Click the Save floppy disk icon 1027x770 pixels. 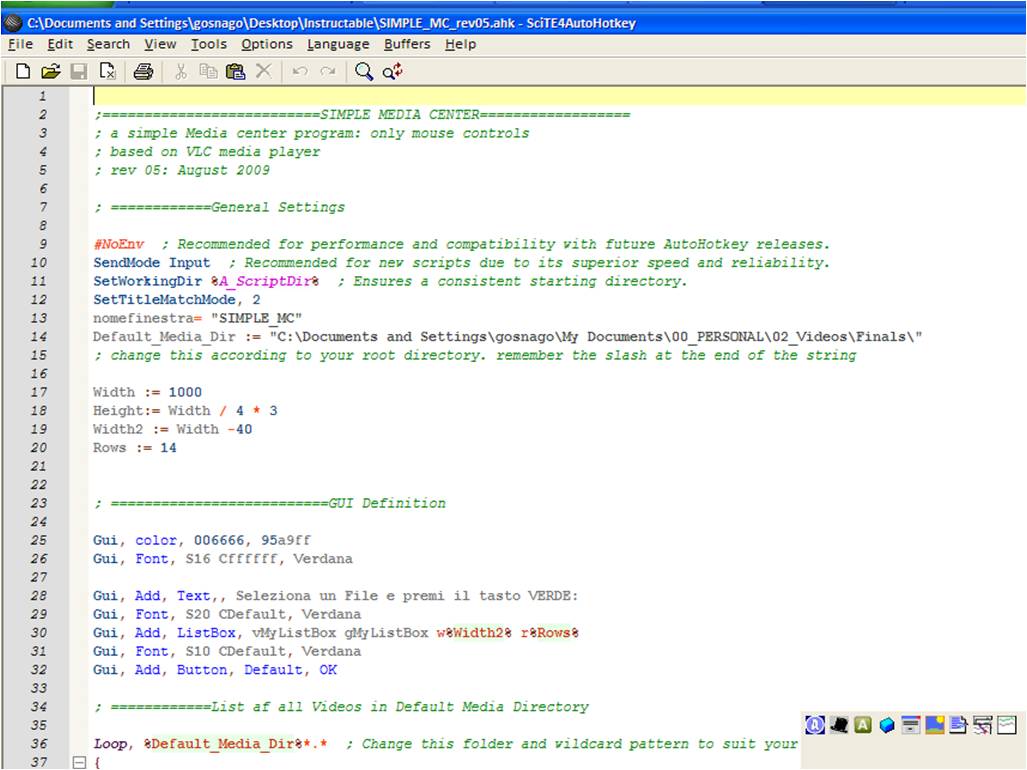pyautogui.click(x=79, y=71)
